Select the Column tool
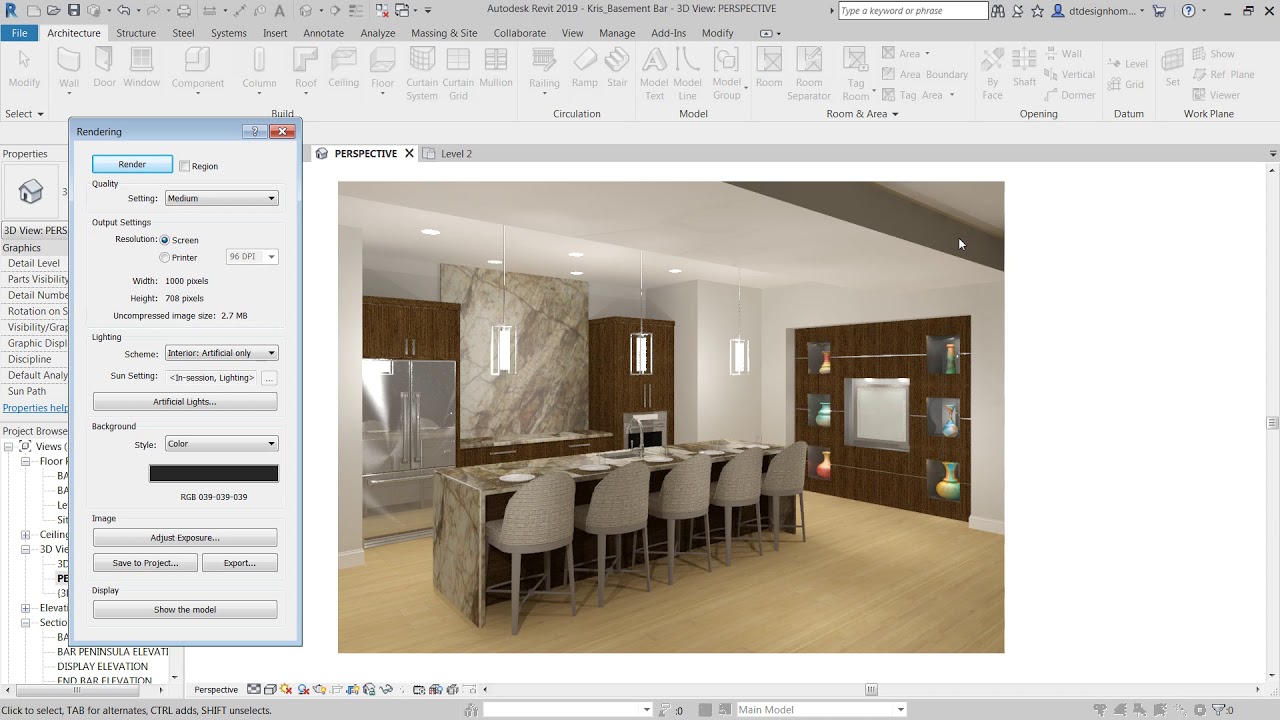Image resolution: width=1280 pixels, height=720 pixels. click(259, 68)
